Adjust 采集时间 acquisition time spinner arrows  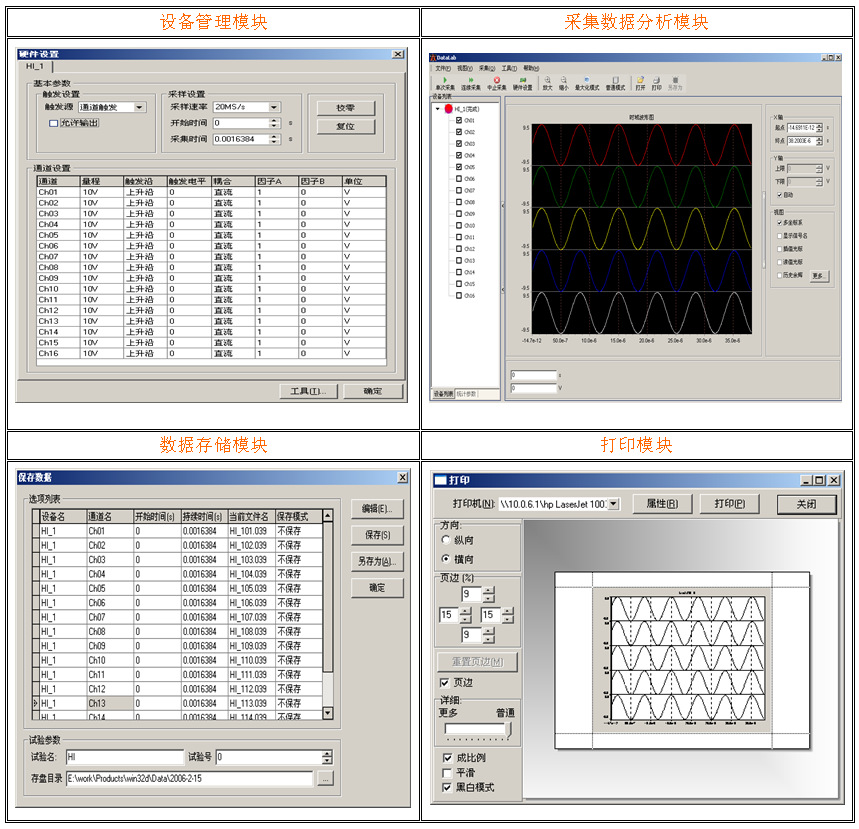pos(275,139)
